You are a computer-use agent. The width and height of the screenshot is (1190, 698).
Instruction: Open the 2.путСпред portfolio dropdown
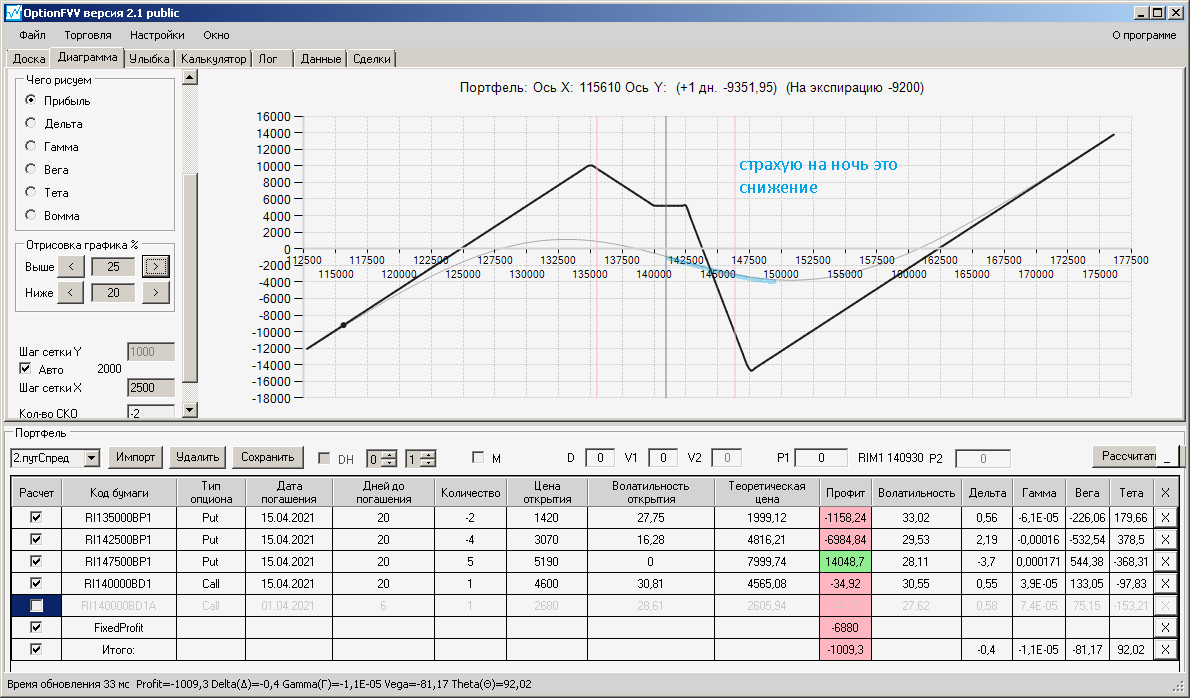[x=92, y=458]
